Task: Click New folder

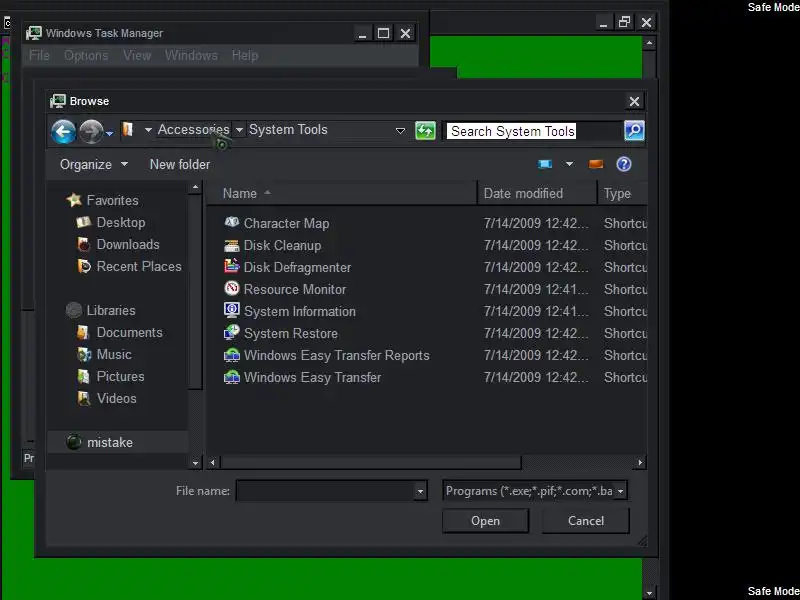Action: [x=180, y=164]
